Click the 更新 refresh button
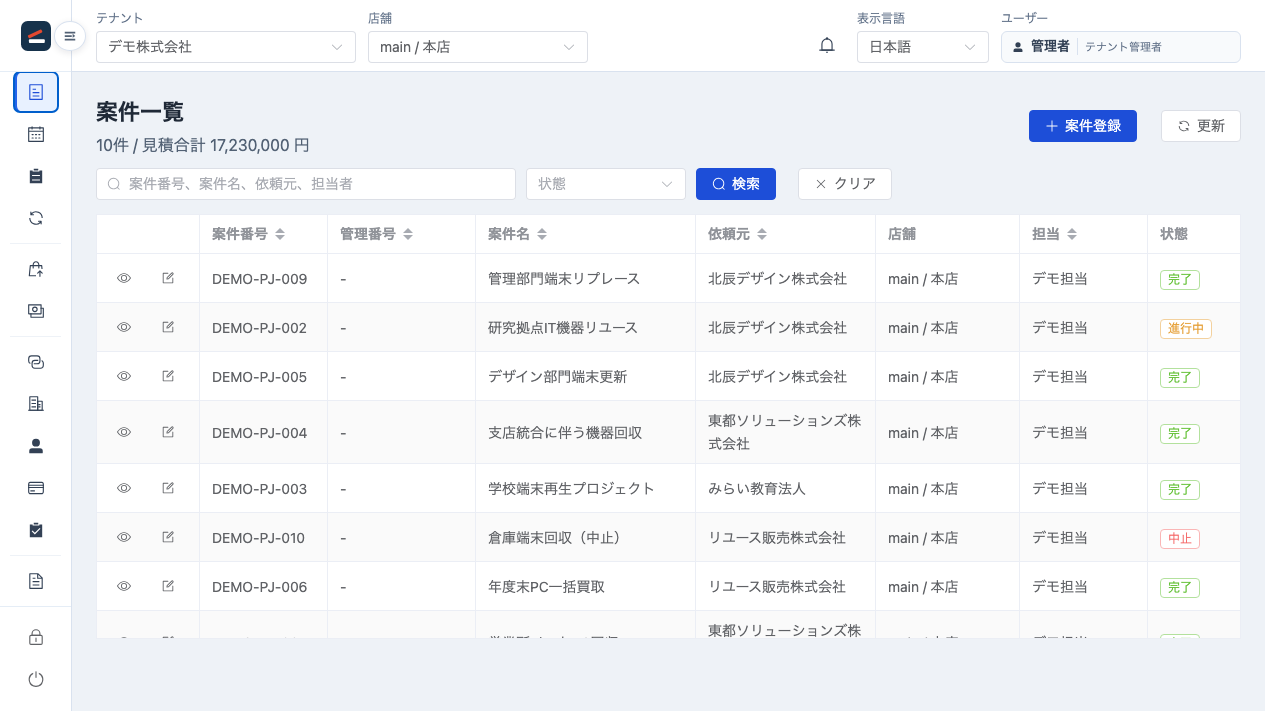1265x711 pixels. pos(1201,126)
